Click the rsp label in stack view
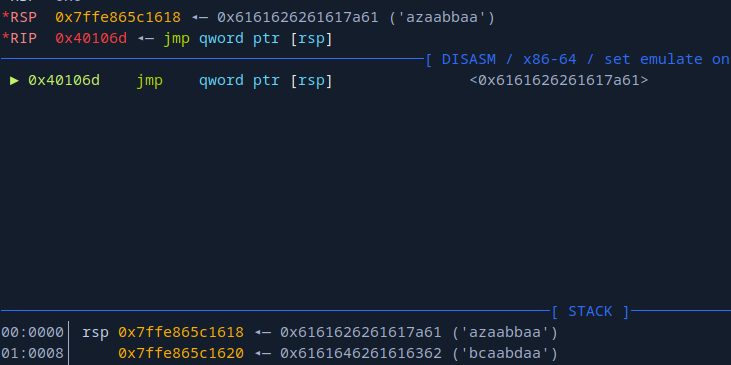 coord(96,333)
